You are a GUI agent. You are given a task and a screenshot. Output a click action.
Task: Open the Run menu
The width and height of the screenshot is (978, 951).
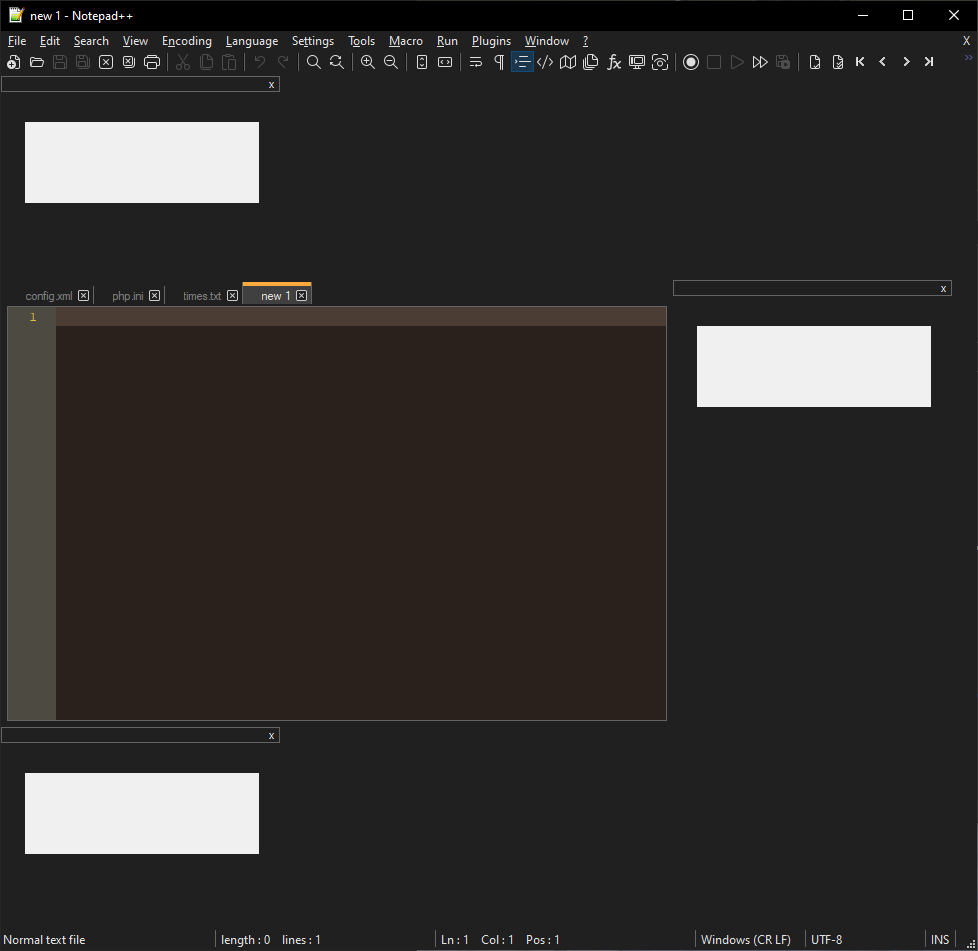pyautogui.click(x=447, y=41)
